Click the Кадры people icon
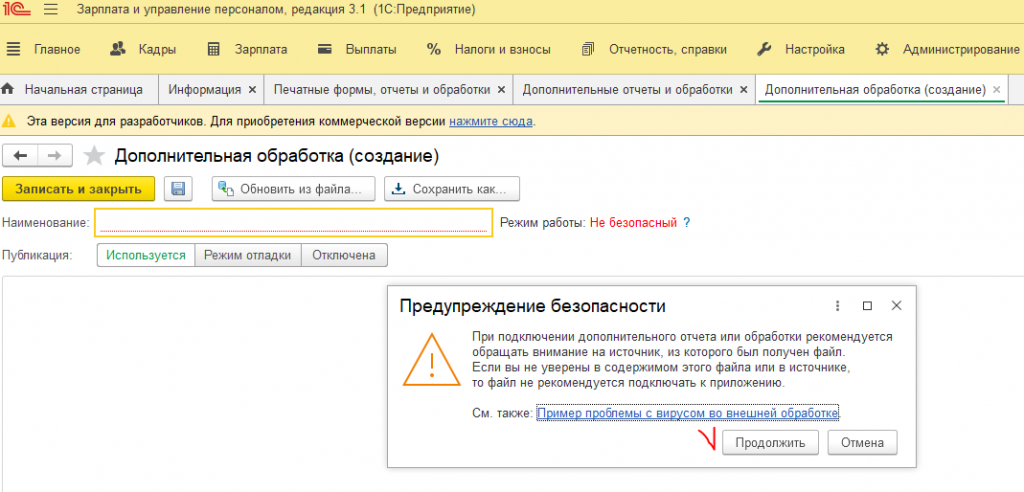 [x=118, y=49]
